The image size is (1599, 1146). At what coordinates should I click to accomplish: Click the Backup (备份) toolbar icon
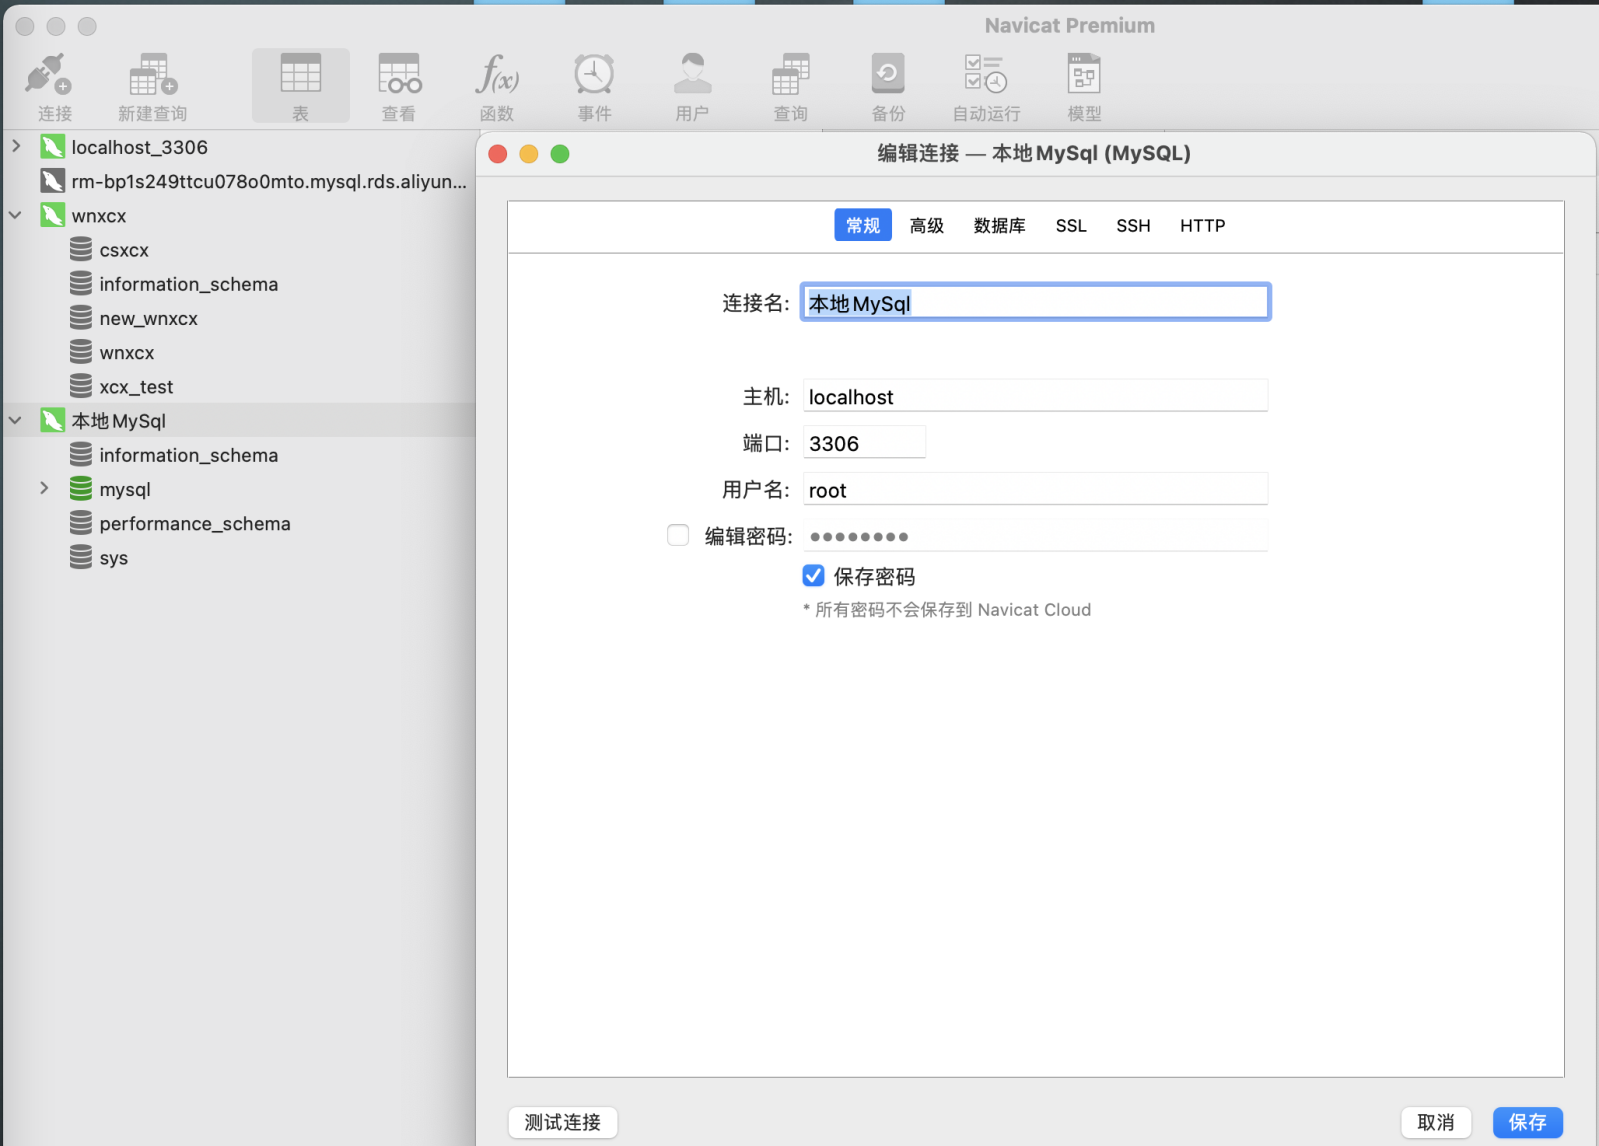[x=888, y=75]
